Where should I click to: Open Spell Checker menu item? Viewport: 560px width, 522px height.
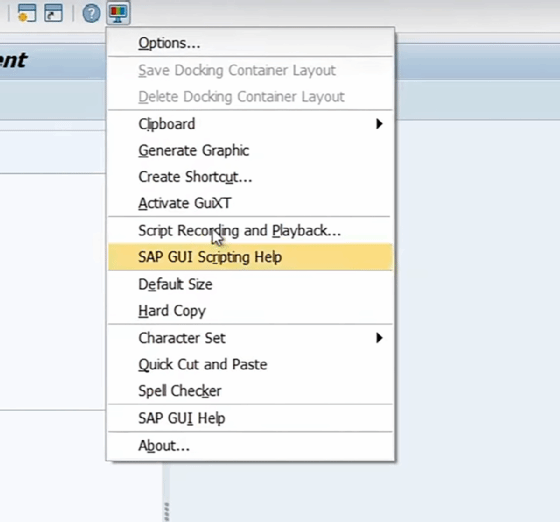pyautogui.click(x=250, y=391)
